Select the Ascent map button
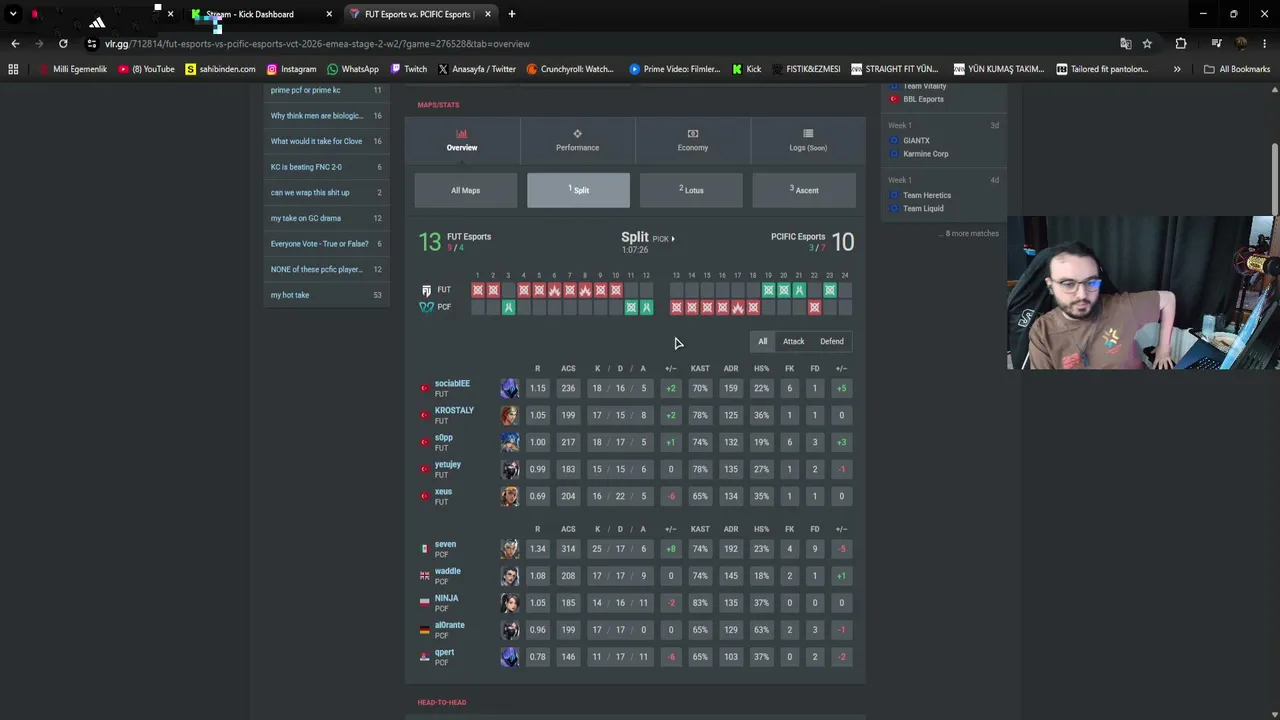The width and height of the screenshot is (1280, 720). (804, 190)
